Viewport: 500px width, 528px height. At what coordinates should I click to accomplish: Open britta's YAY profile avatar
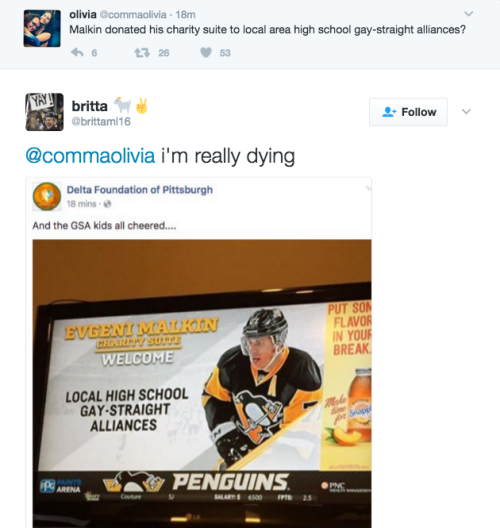pyautogui.click(x=44, y=112)
